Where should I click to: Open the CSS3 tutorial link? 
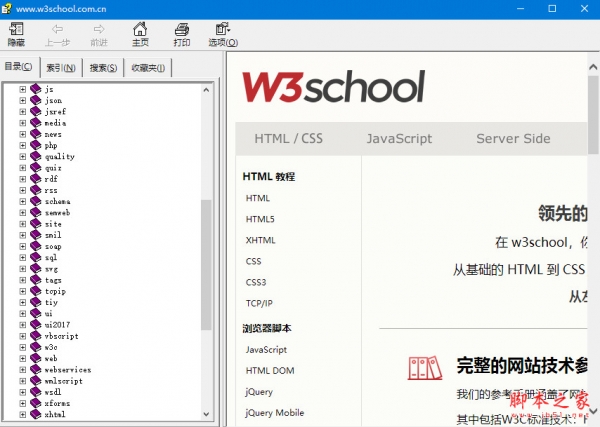pos(256,282)
